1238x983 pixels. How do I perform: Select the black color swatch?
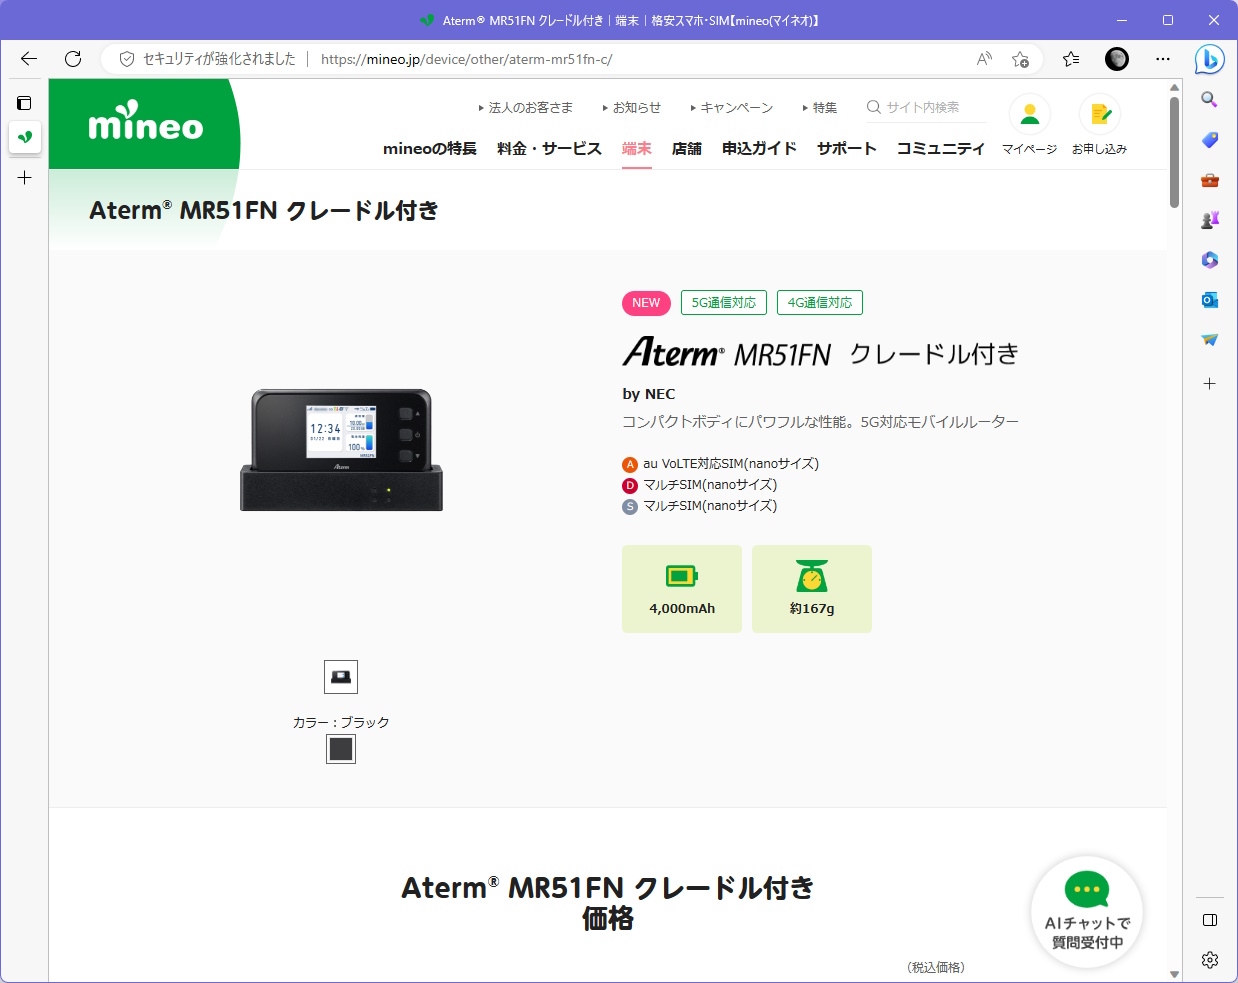click(341, 749)
